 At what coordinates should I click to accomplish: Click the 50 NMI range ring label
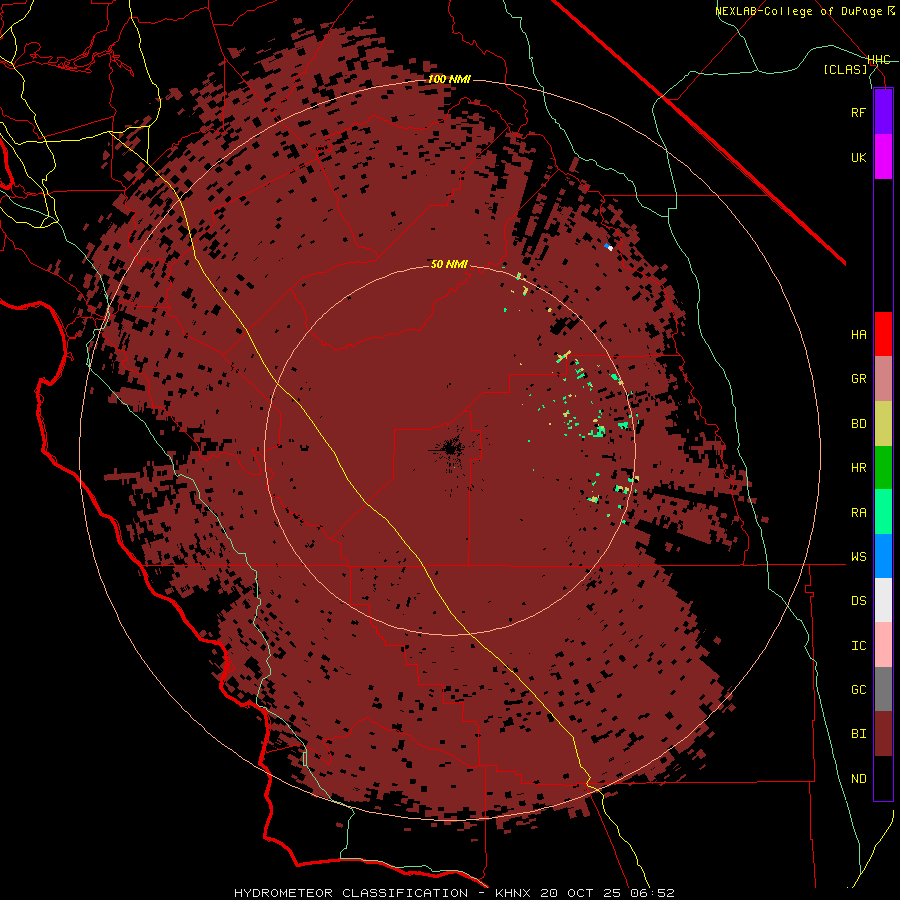coord(449,264)
